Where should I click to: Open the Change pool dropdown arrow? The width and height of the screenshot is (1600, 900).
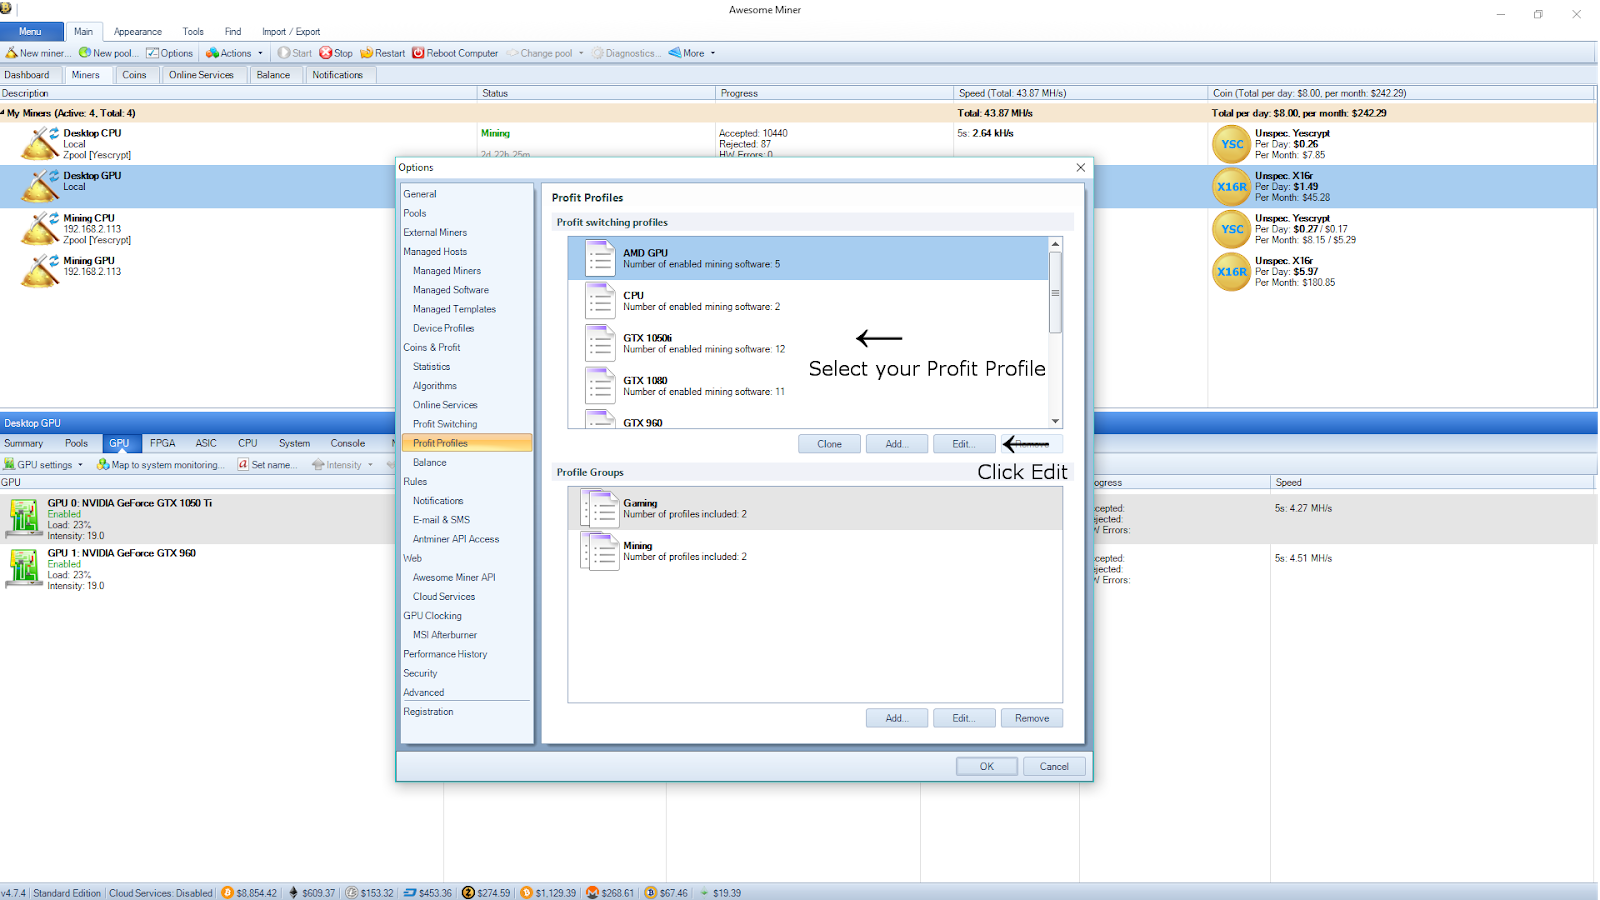pyautogui.click(x=581, y=53)
